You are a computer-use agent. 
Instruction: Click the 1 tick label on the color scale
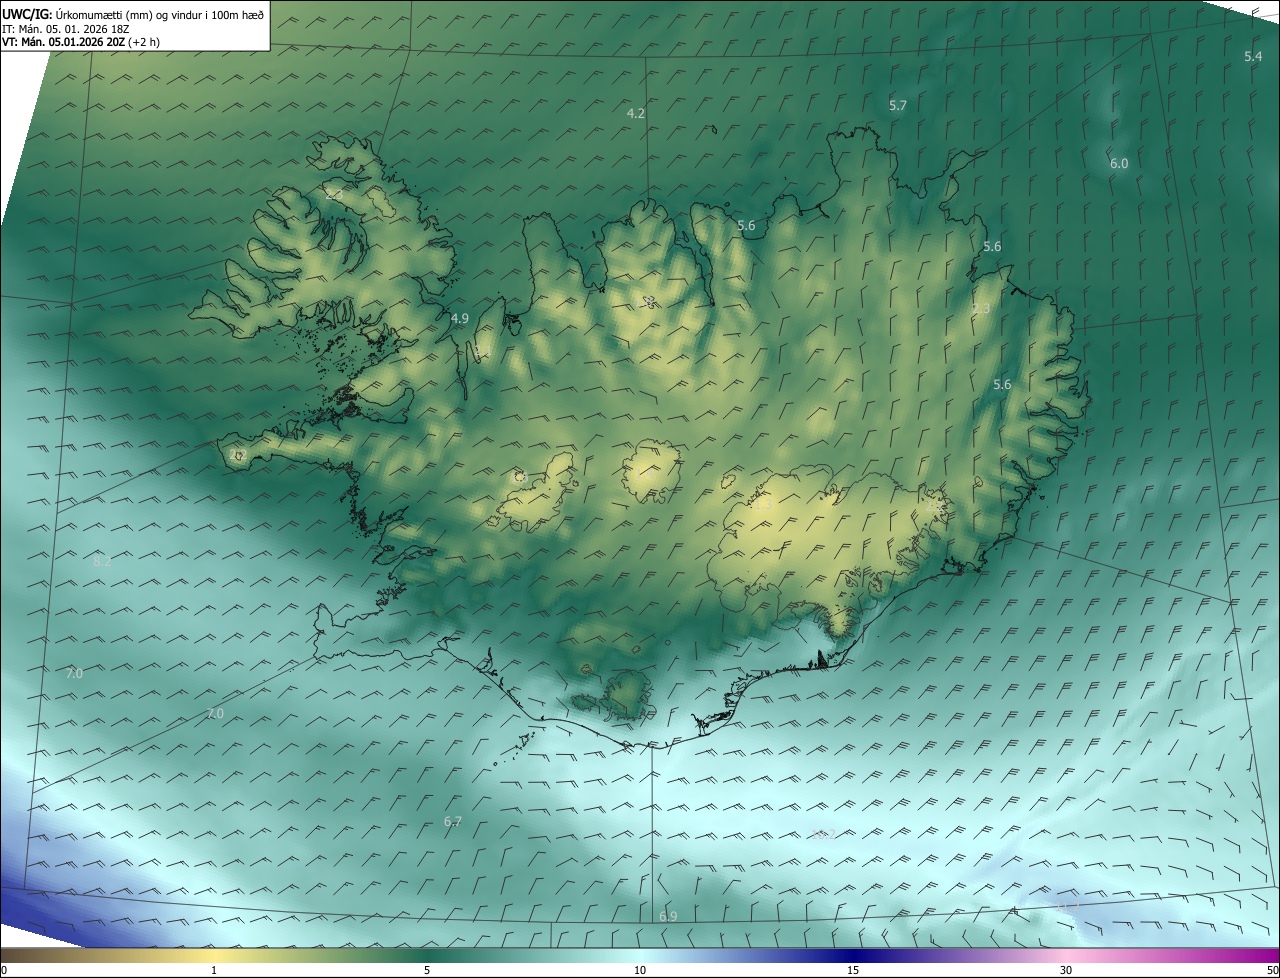point(214,970)
